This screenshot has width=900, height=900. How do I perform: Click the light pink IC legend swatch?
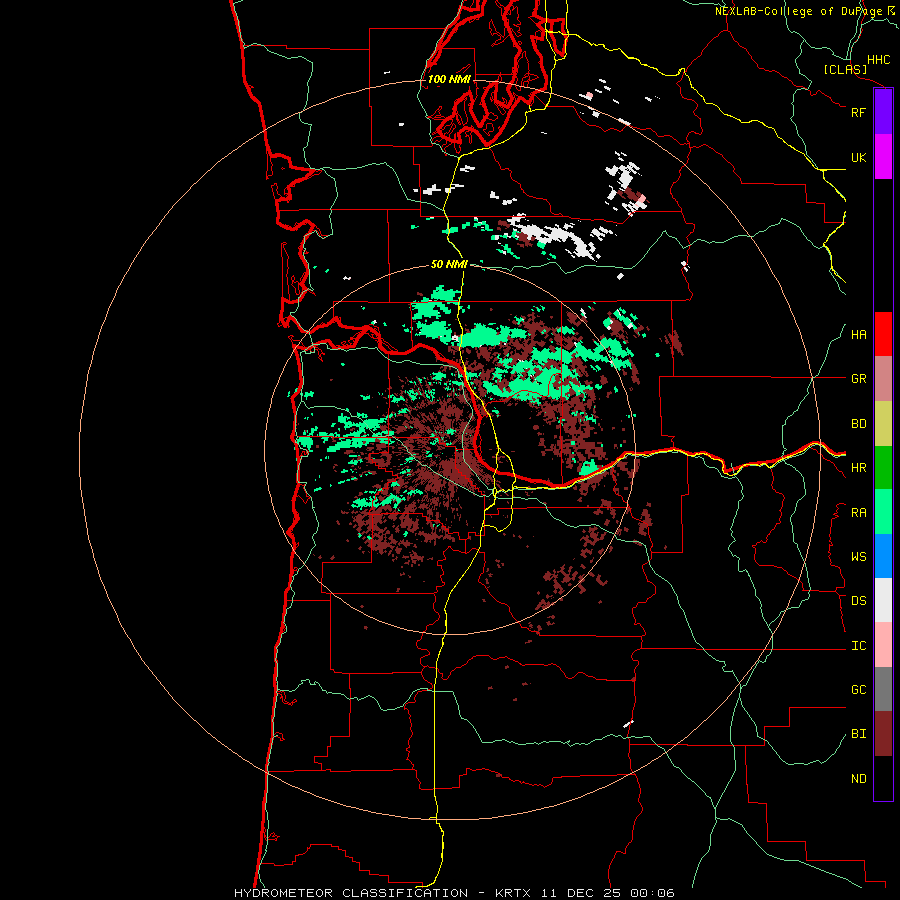(883, 645)
